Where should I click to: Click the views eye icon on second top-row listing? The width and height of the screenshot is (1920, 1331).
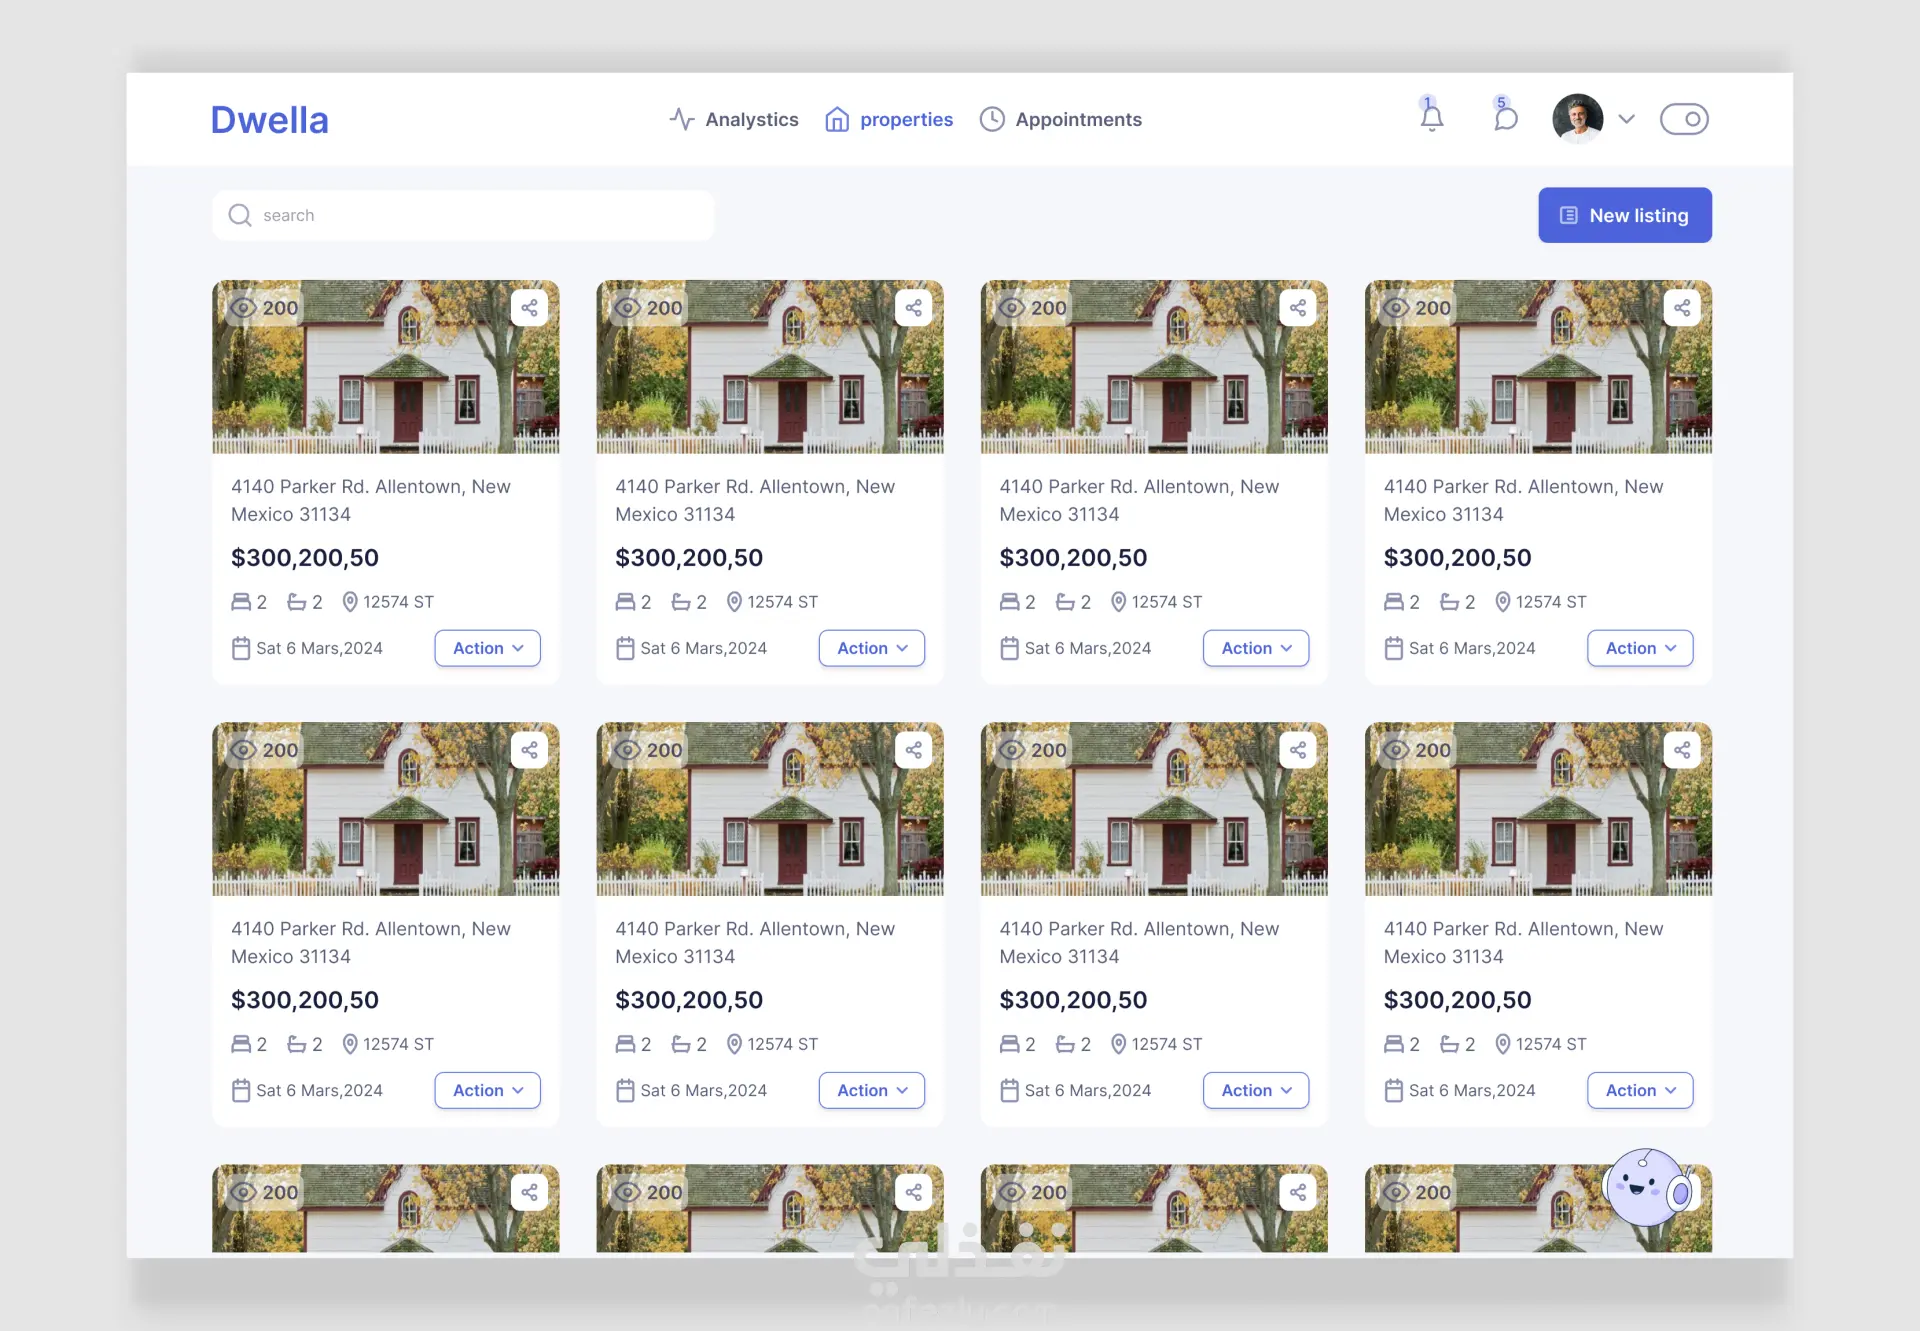click(x=627, y=308)
